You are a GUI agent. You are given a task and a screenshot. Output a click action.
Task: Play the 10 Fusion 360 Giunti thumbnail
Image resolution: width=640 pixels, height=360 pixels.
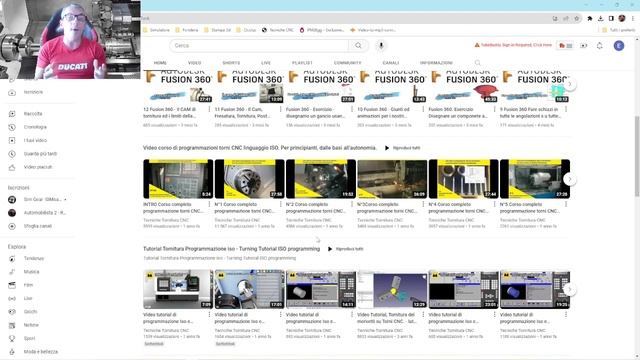[x=392, y=87]
